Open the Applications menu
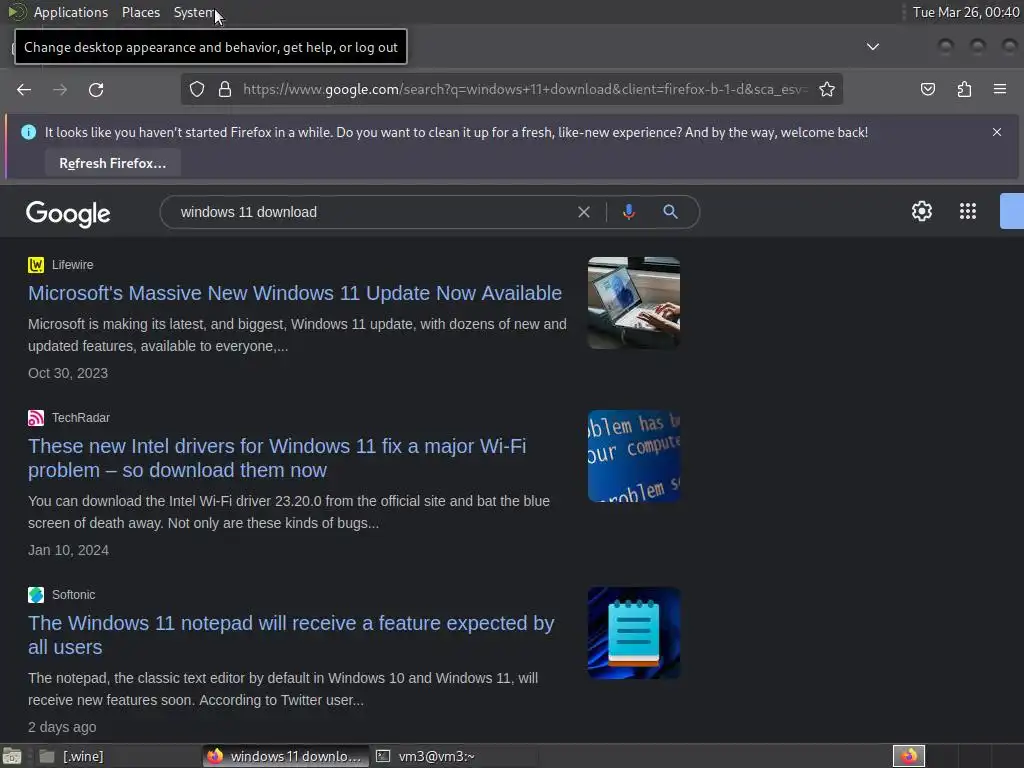1024x768 pixels. (x=71, y=12)
